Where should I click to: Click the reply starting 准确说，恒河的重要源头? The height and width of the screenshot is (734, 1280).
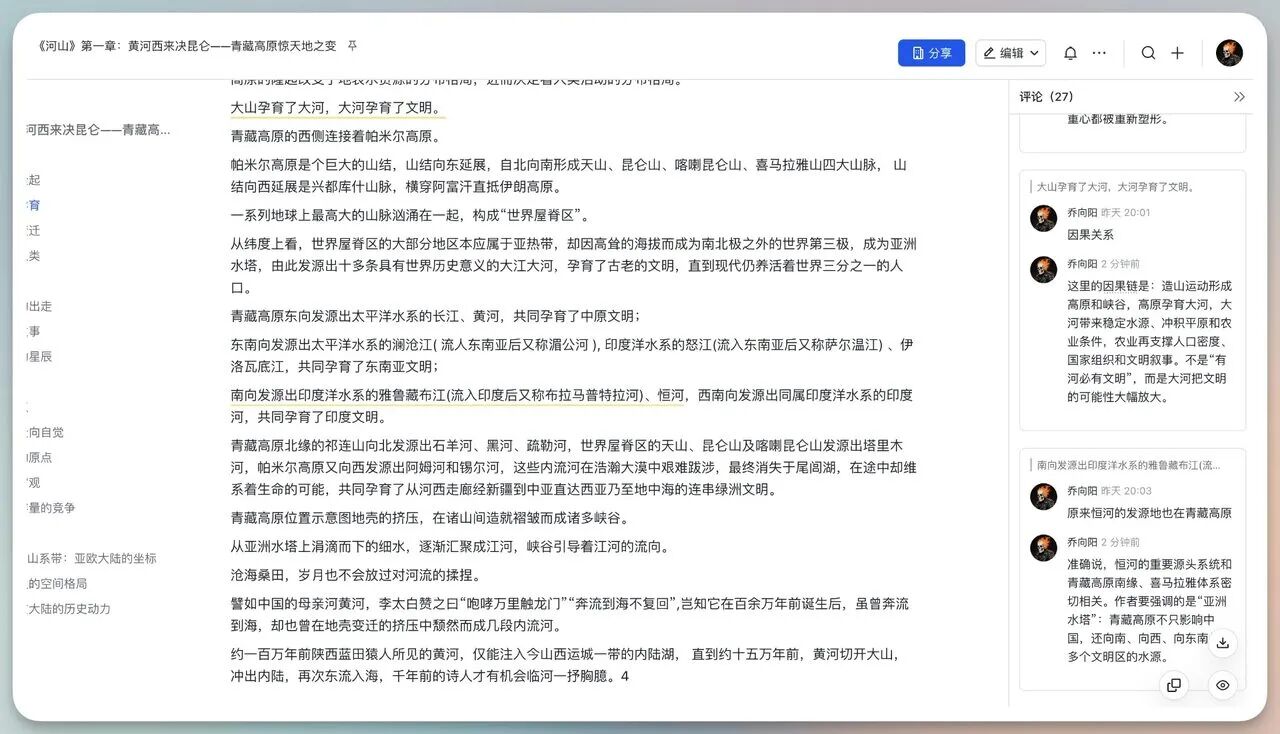[1150, 610]
